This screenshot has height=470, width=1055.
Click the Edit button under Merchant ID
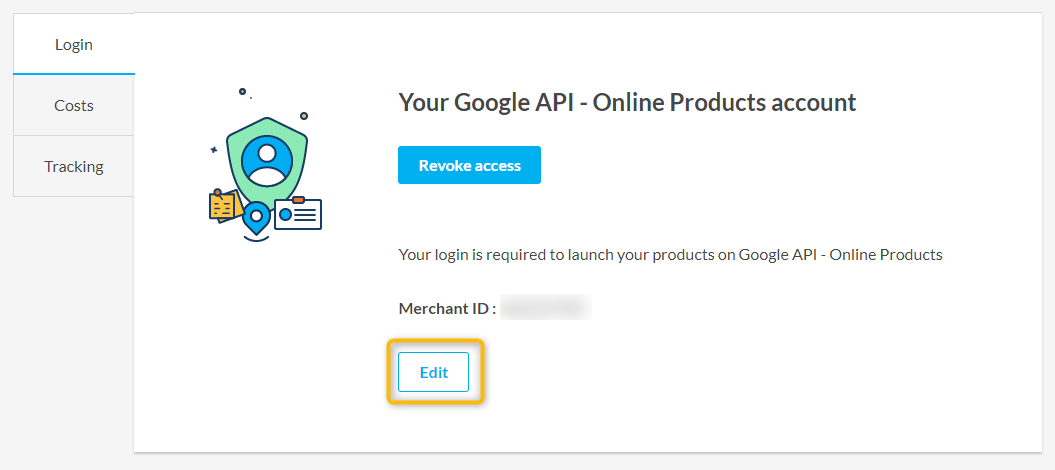[434, 372]
